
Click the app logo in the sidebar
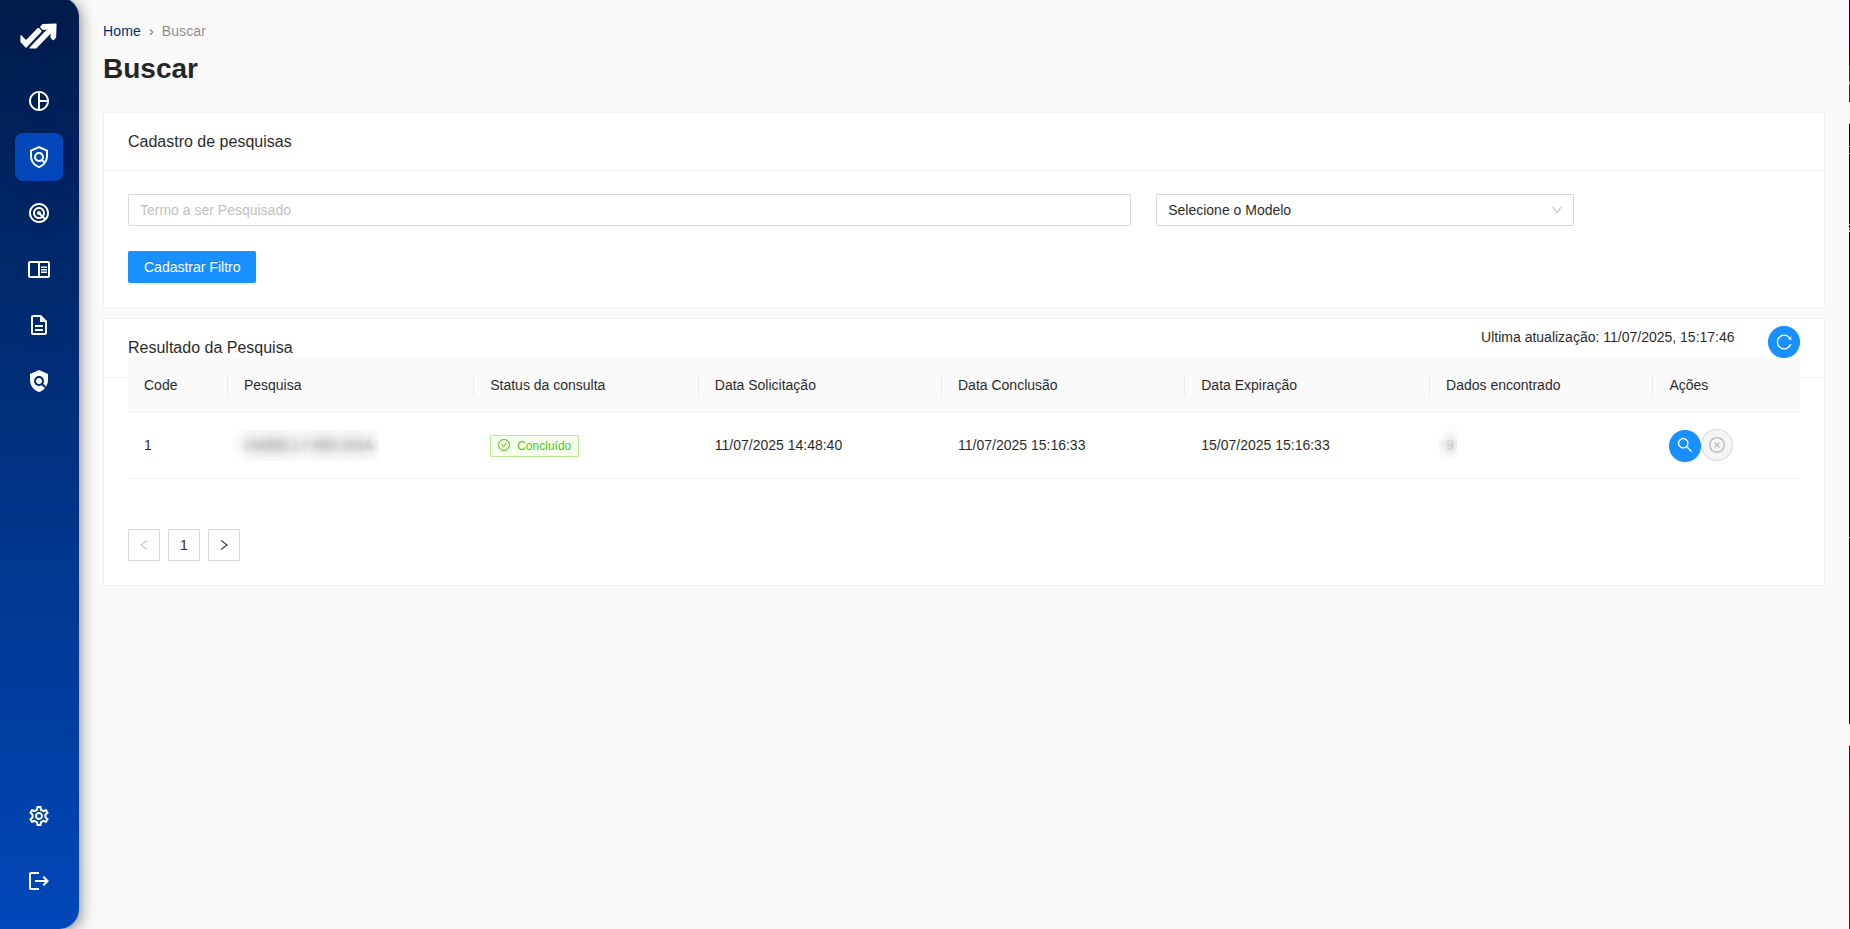coord(39,37)
